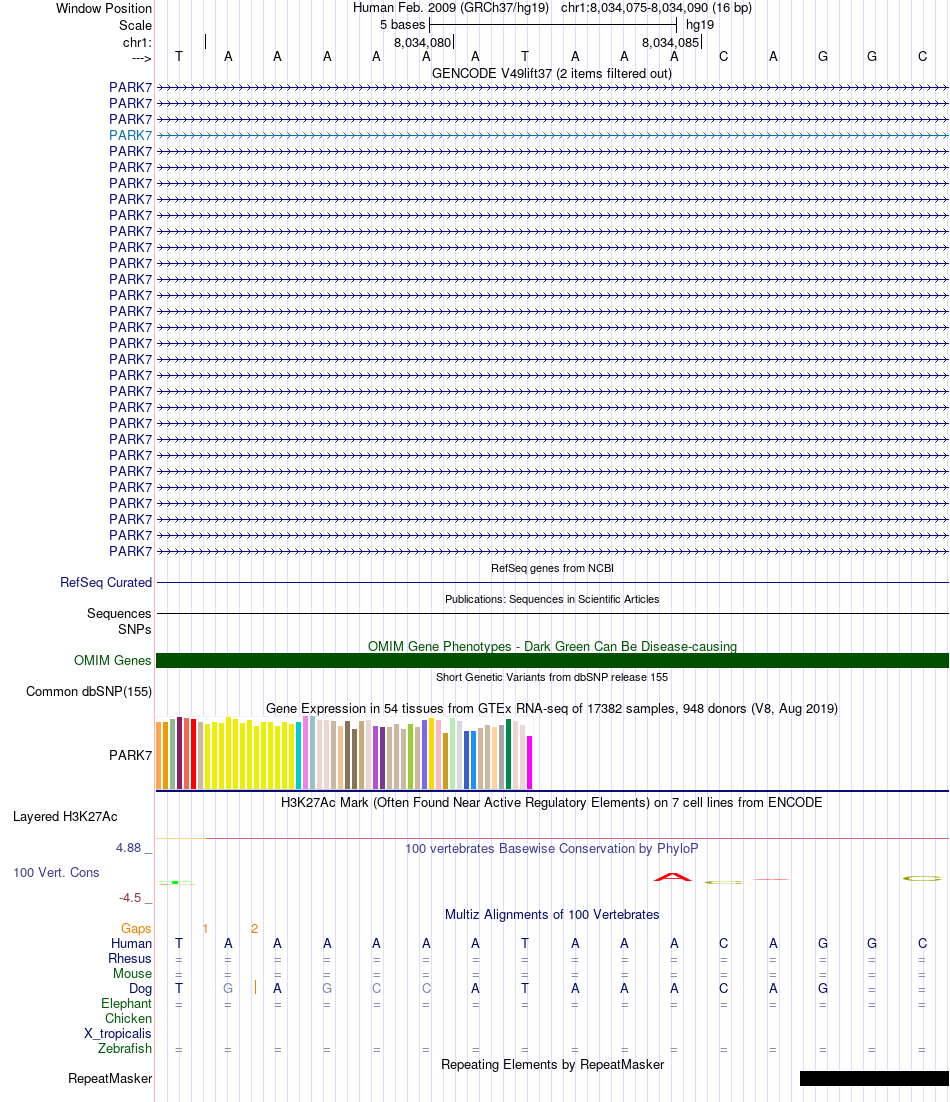Click the 8,034,080 ruler position
The height and width of the screenshot is (1102, 950).
click(x=422, y=42)
